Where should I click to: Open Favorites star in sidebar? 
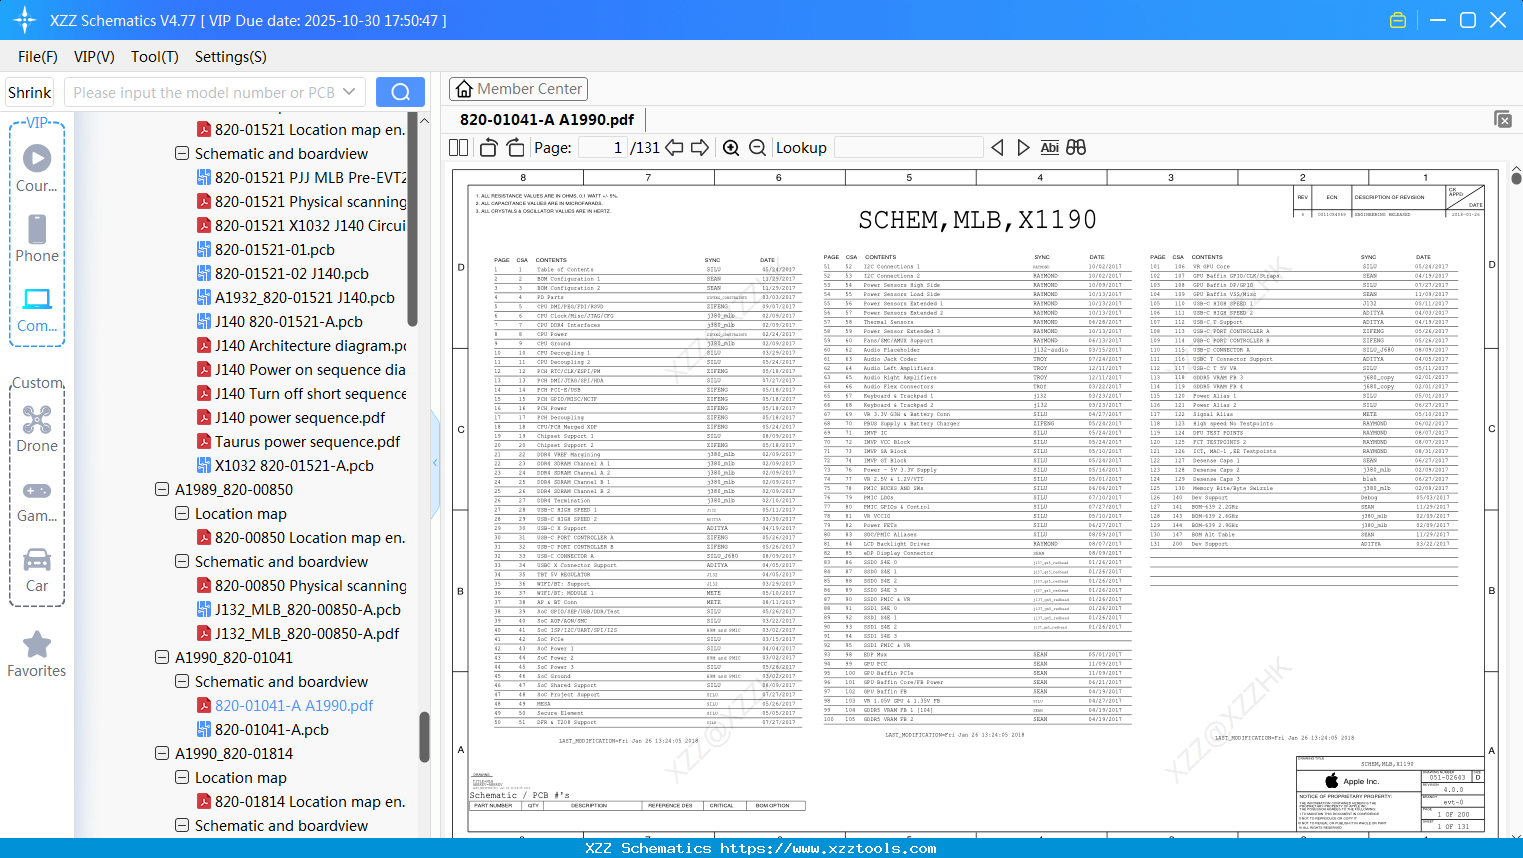[x=37, y=655]
